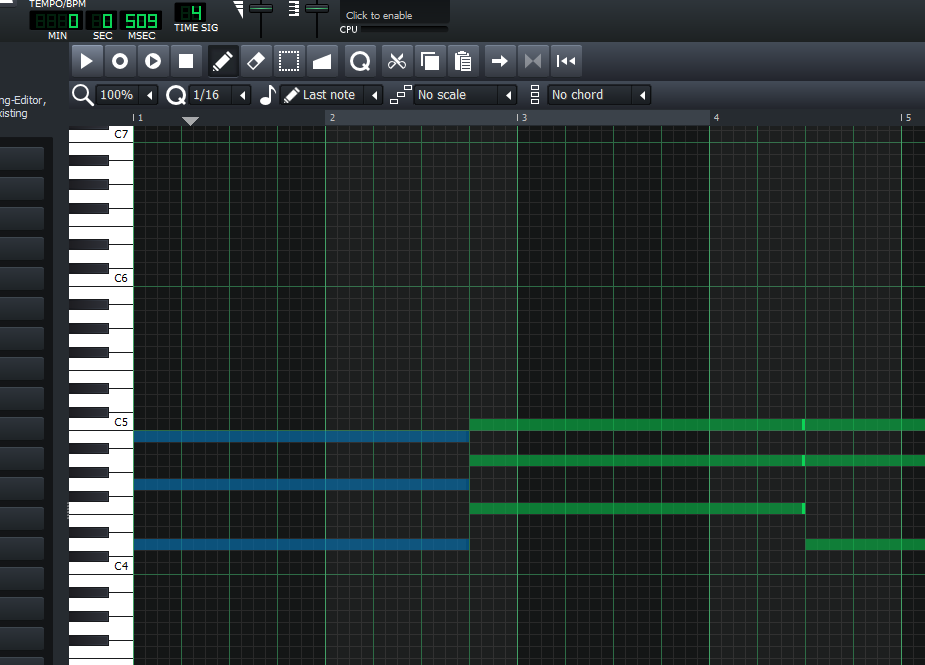
Task: Click bar 4 on the timeline ruler
Action: [716, 117]
